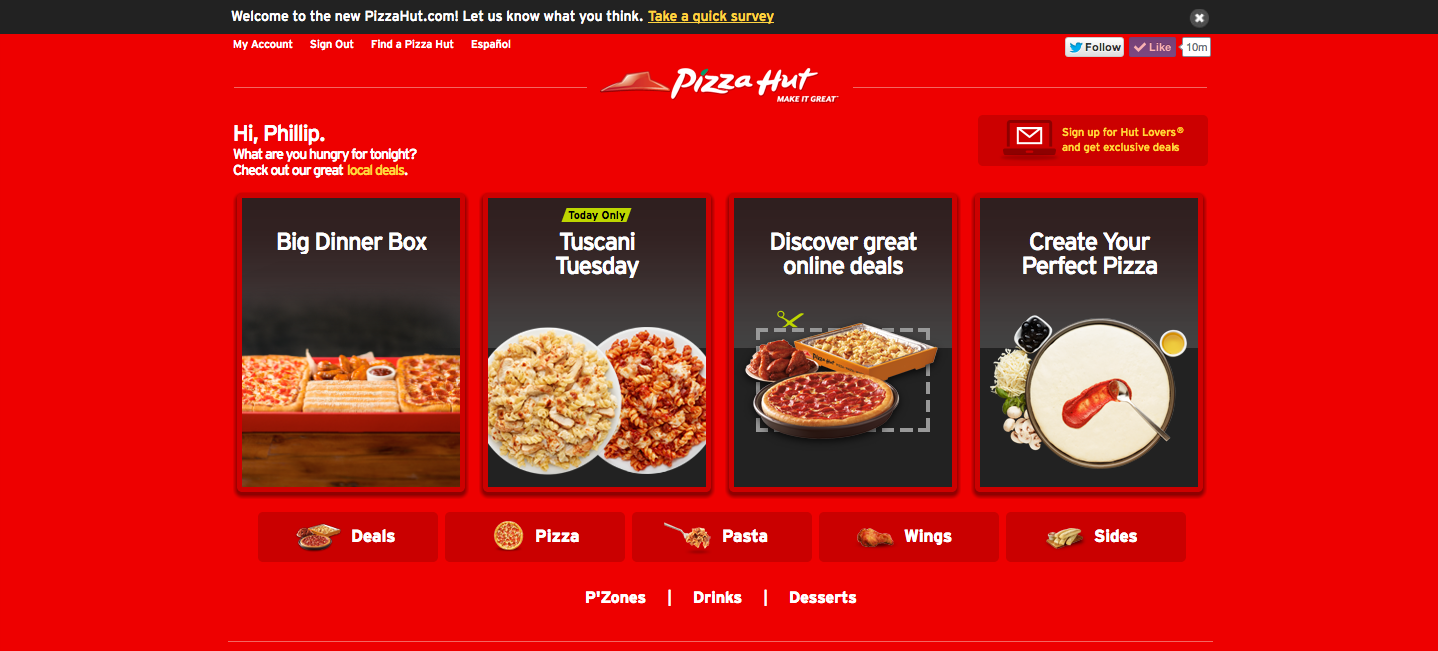Screen dimensions: 1438x651
Task: Open the Deals category button
Action: 348,537
